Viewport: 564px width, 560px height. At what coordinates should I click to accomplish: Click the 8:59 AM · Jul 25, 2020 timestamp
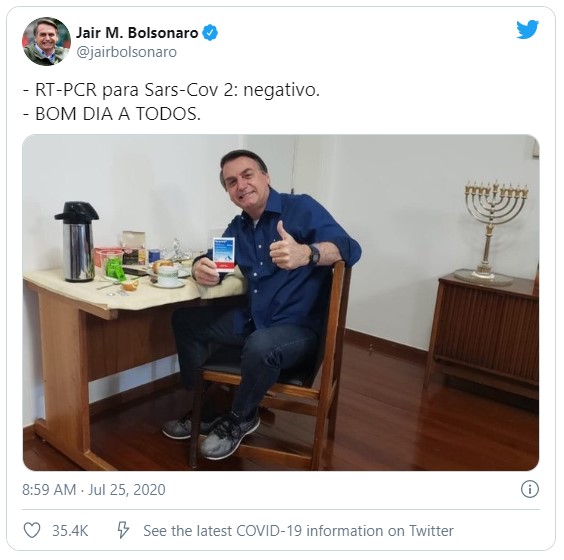tap(94, 490)
